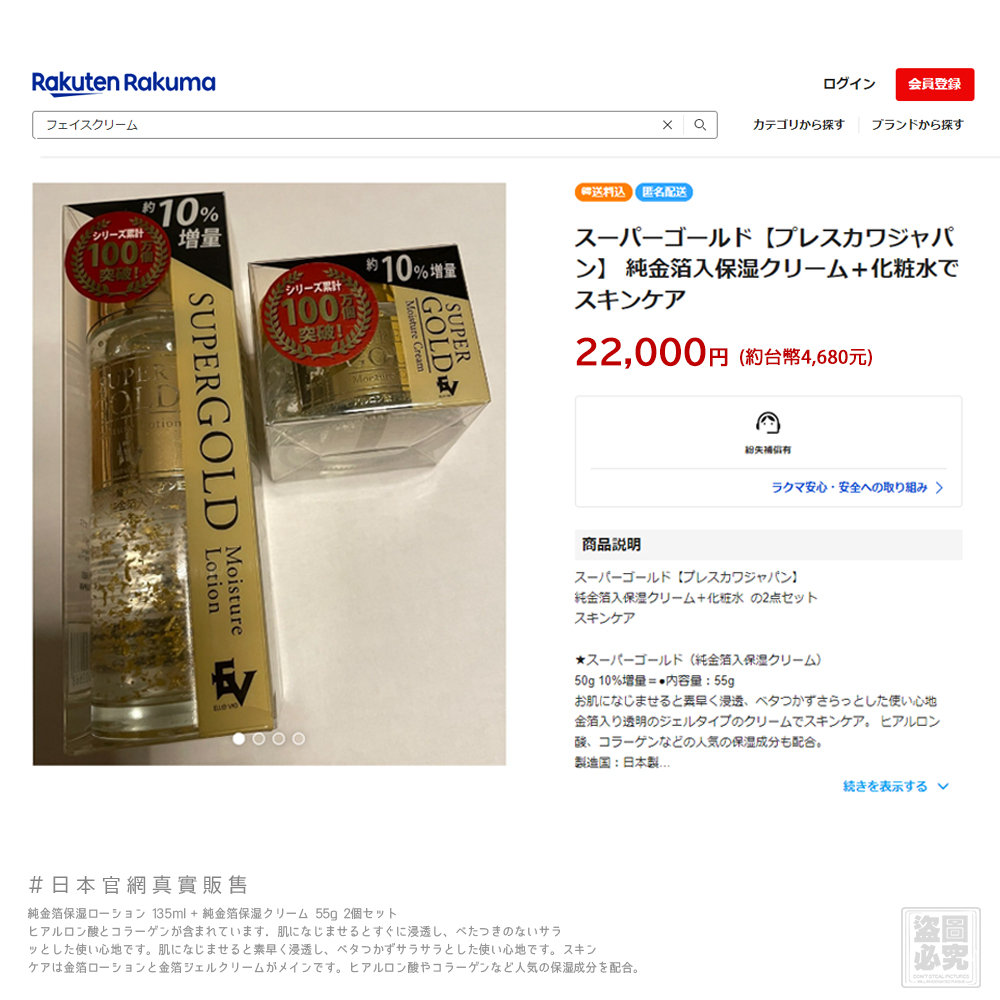Open カテゴリから探す menu

[798, 125]
